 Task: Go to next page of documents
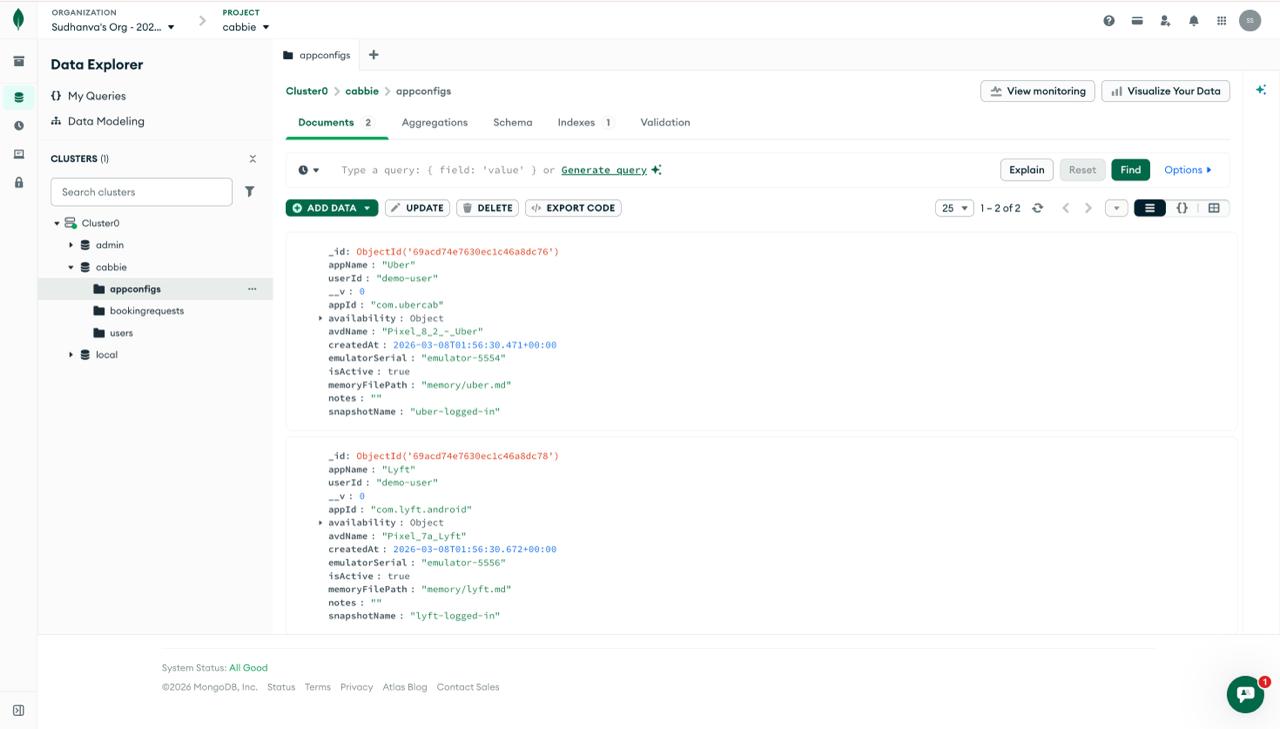[1089, 208]
